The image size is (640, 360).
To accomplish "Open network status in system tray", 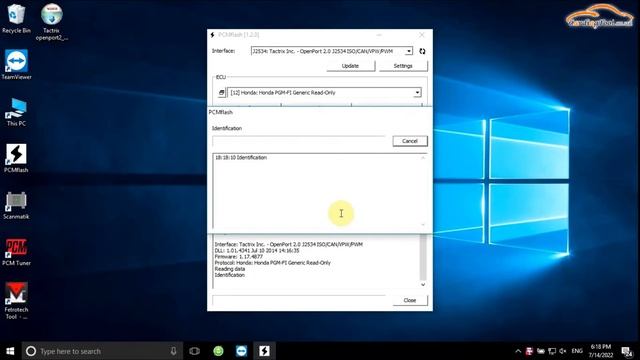I will pyautogui.click(x=552, y=351).
